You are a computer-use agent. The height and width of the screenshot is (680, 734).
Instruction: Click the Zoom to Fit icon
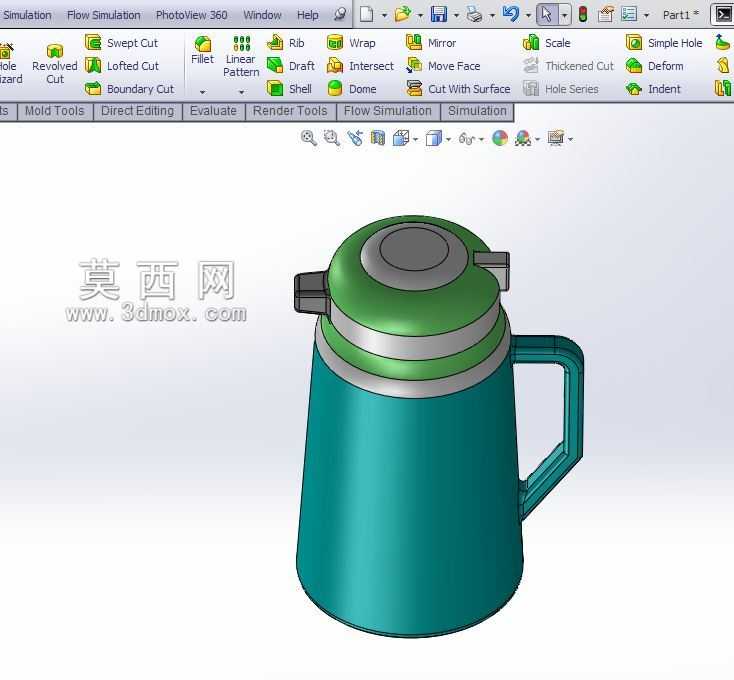[308, 138]
